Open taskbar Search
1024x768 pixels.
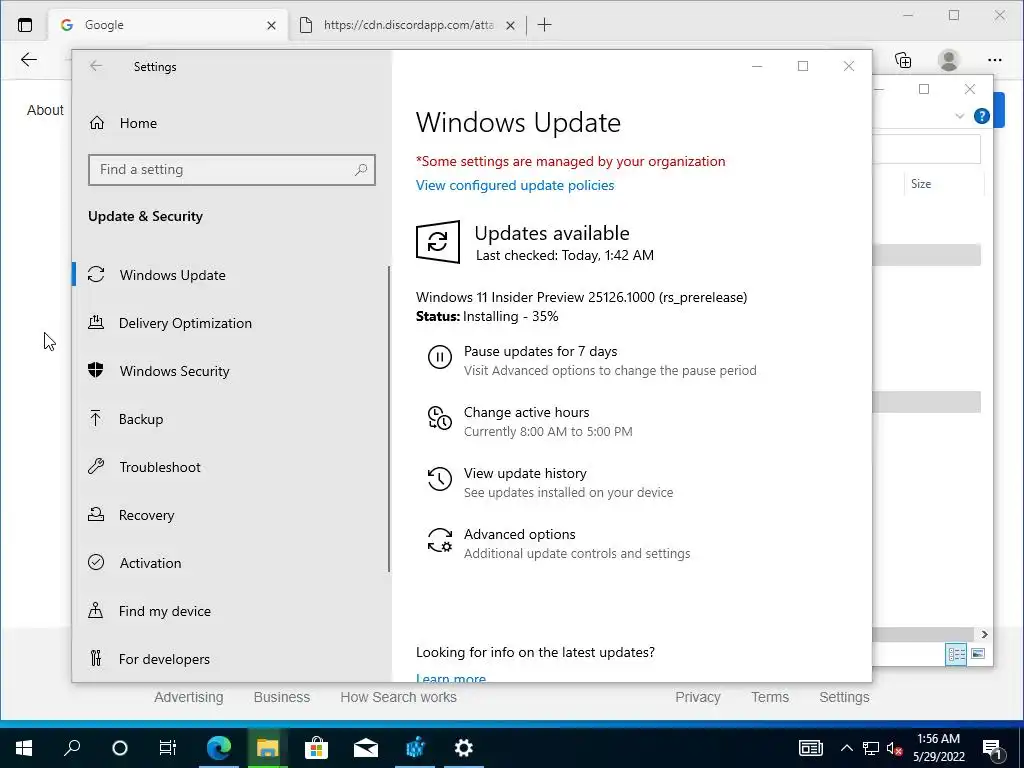coord(72,747)
